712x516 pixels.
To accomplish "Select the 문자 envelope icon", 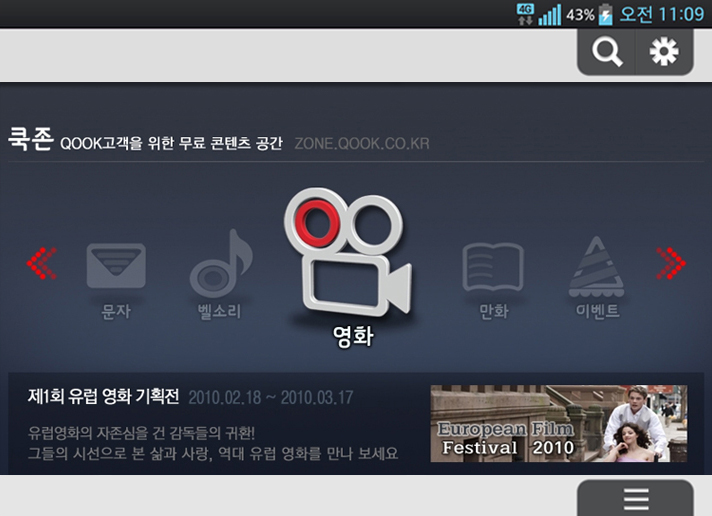I will coord(116,267).
